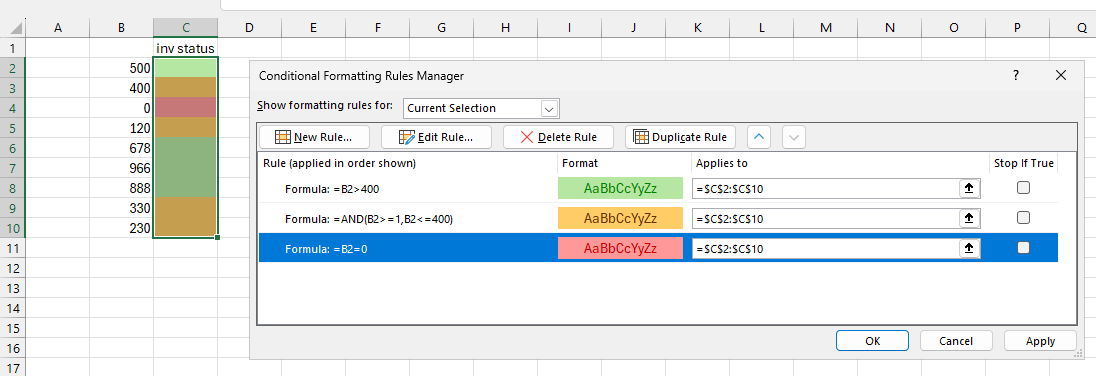
Task: Click orange format preview swatch
Action: click(620, 218)
